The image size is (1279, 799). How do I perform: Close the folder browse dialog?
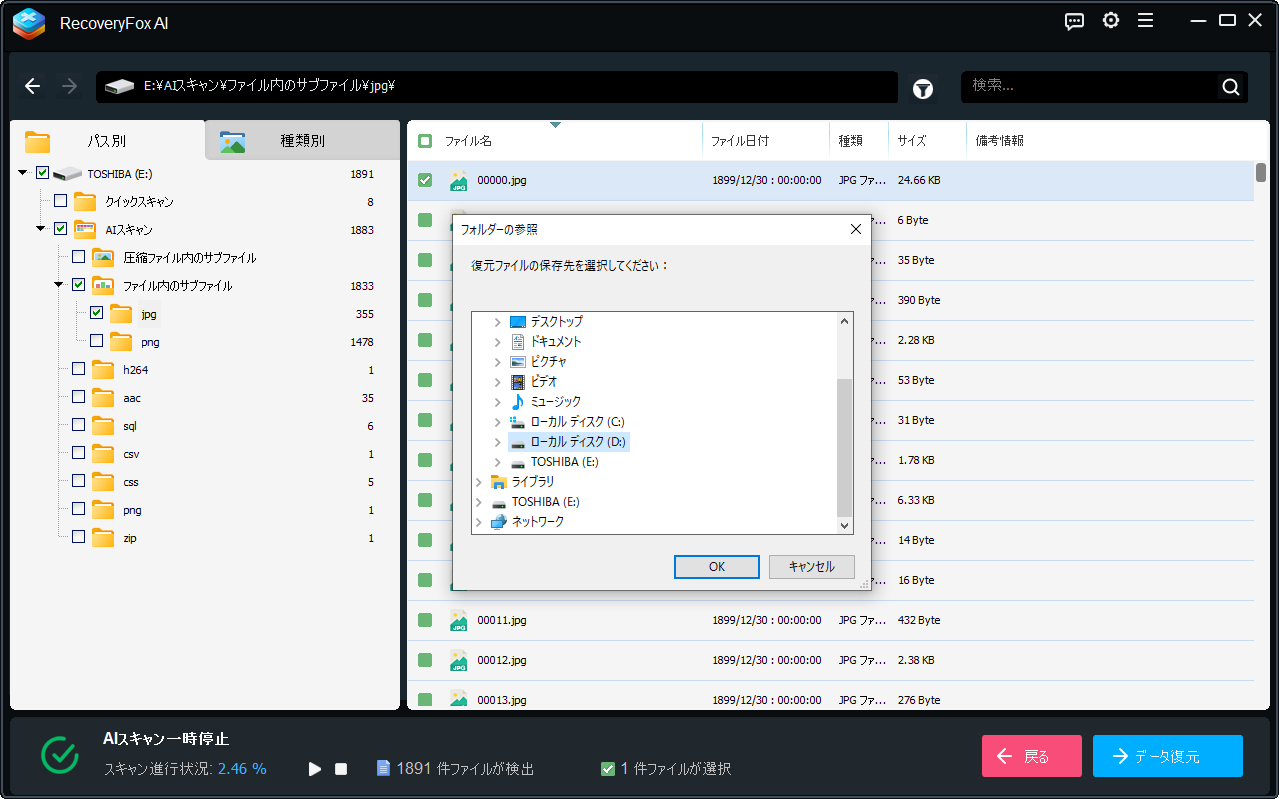pos(855,229)
